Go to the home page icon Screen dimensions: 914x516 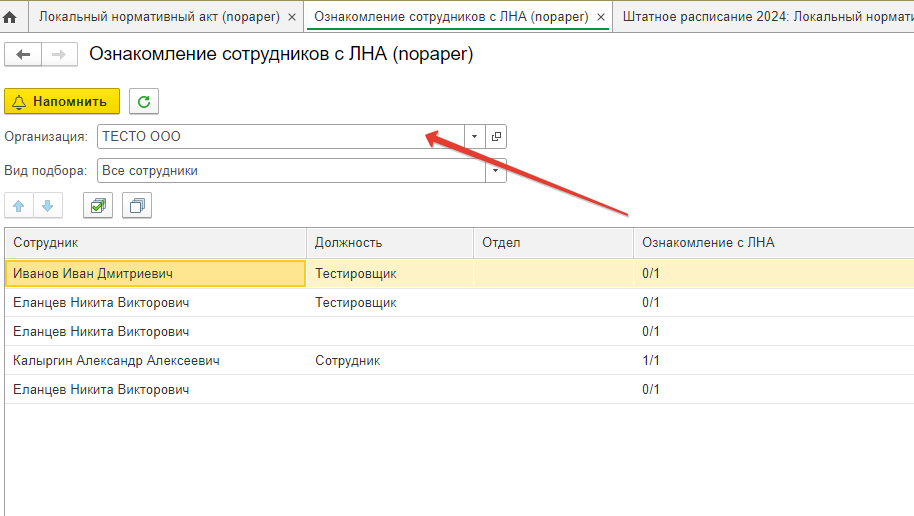[10, 17]
